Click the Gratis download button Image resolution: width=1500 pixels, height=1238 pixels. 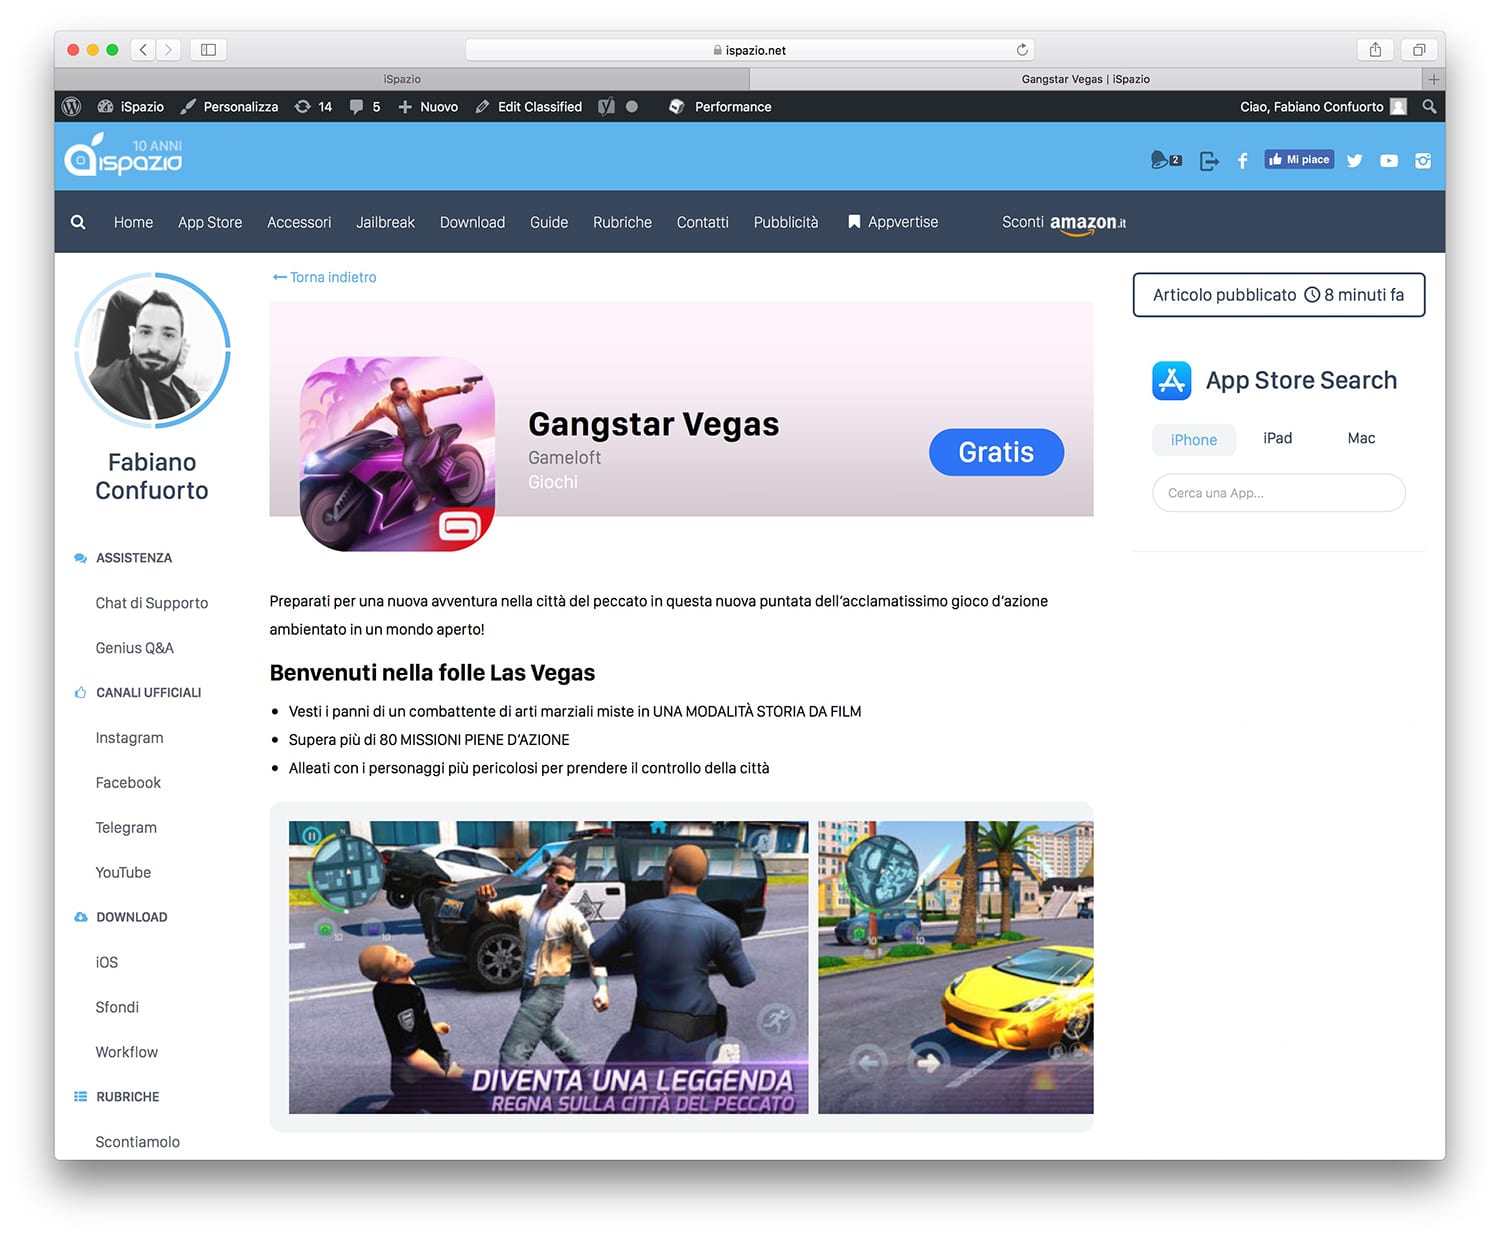(x=996, y=452)
